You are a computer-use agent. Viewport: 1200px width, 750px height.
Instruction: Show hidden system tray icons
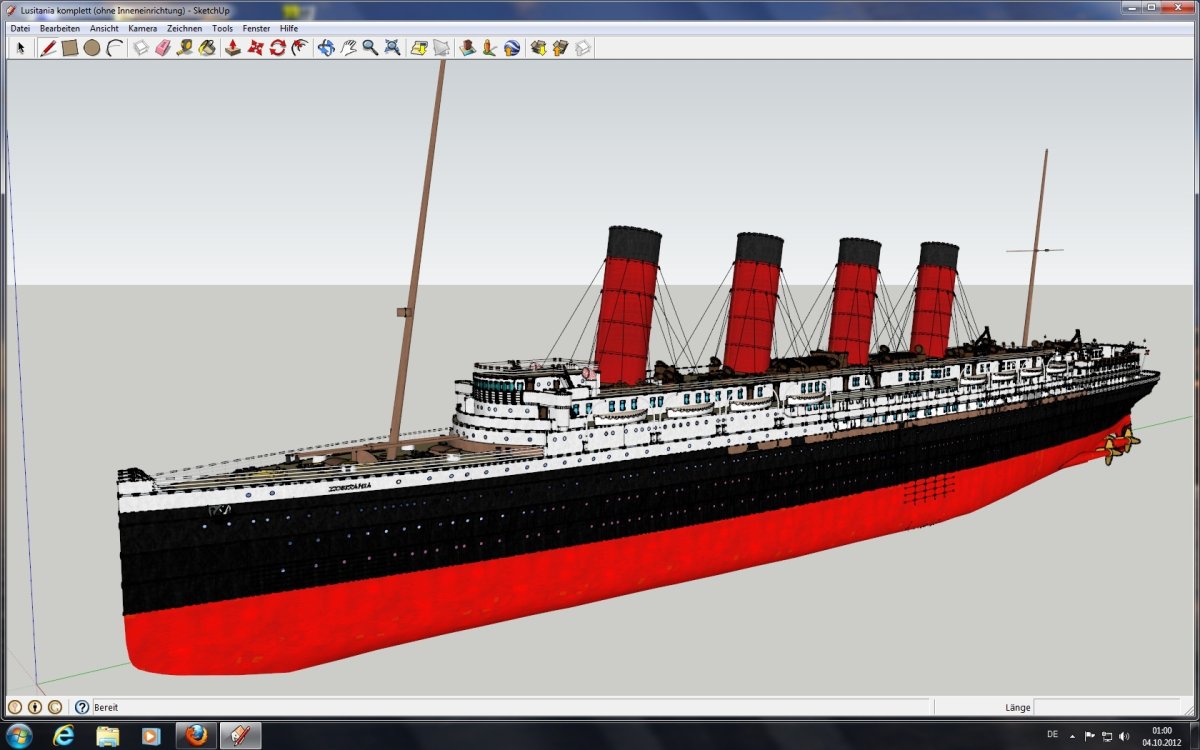pyautogui.click(x=1074, y=736)
